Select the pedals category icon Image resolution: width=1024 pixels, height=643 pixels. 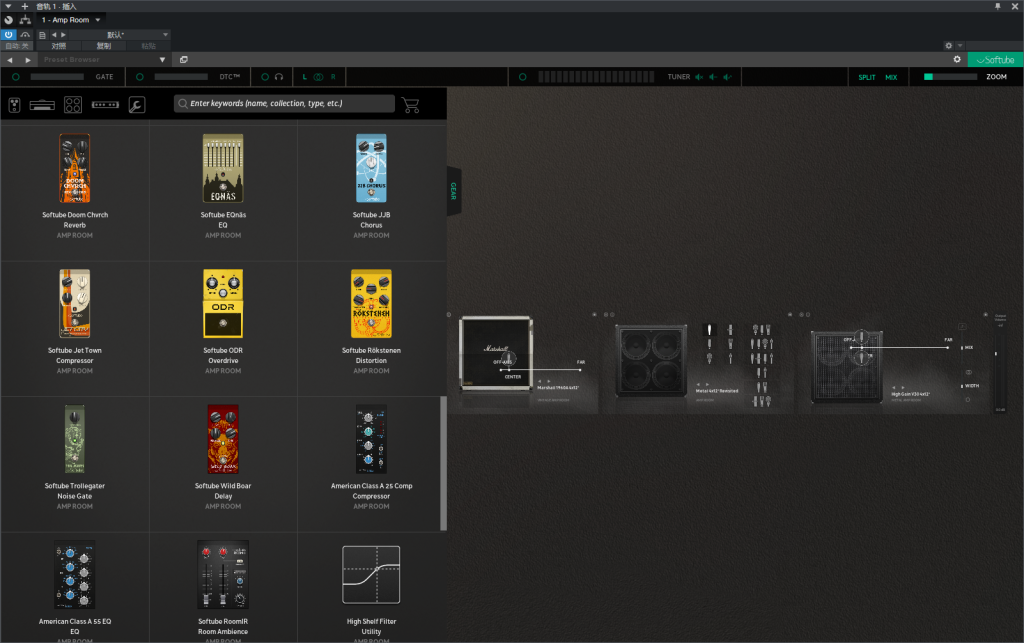(x=14, y=105)
